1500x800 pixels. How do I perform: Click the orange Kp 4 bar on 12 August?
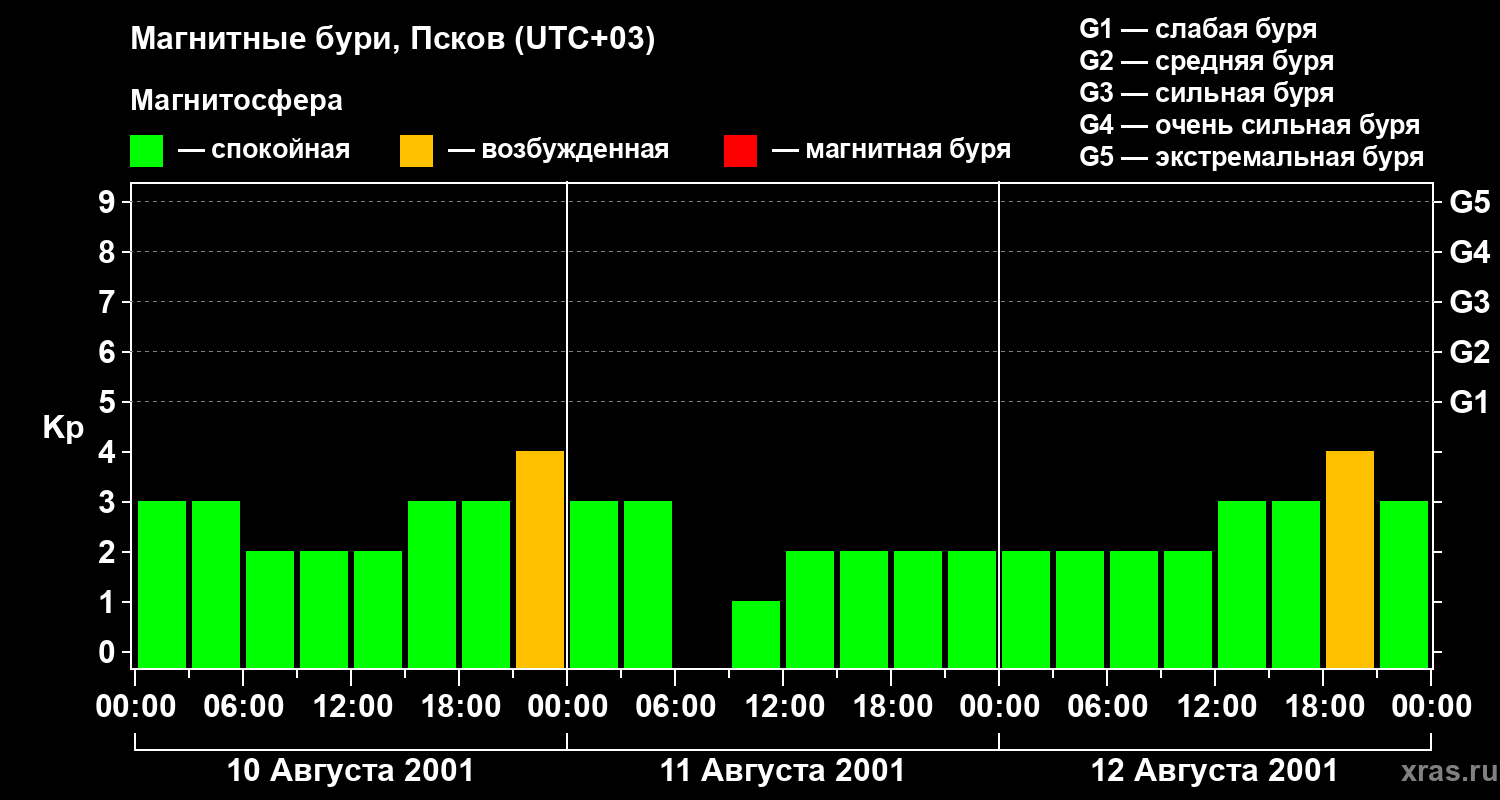[x=1350, y=560]
